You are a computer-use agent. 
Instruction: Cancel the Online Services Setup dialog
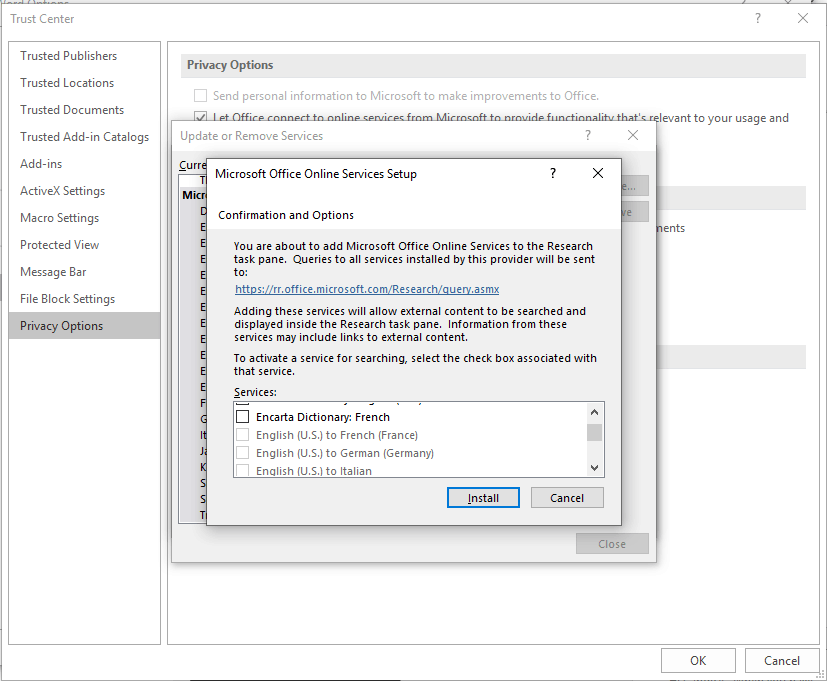[566, 497]
